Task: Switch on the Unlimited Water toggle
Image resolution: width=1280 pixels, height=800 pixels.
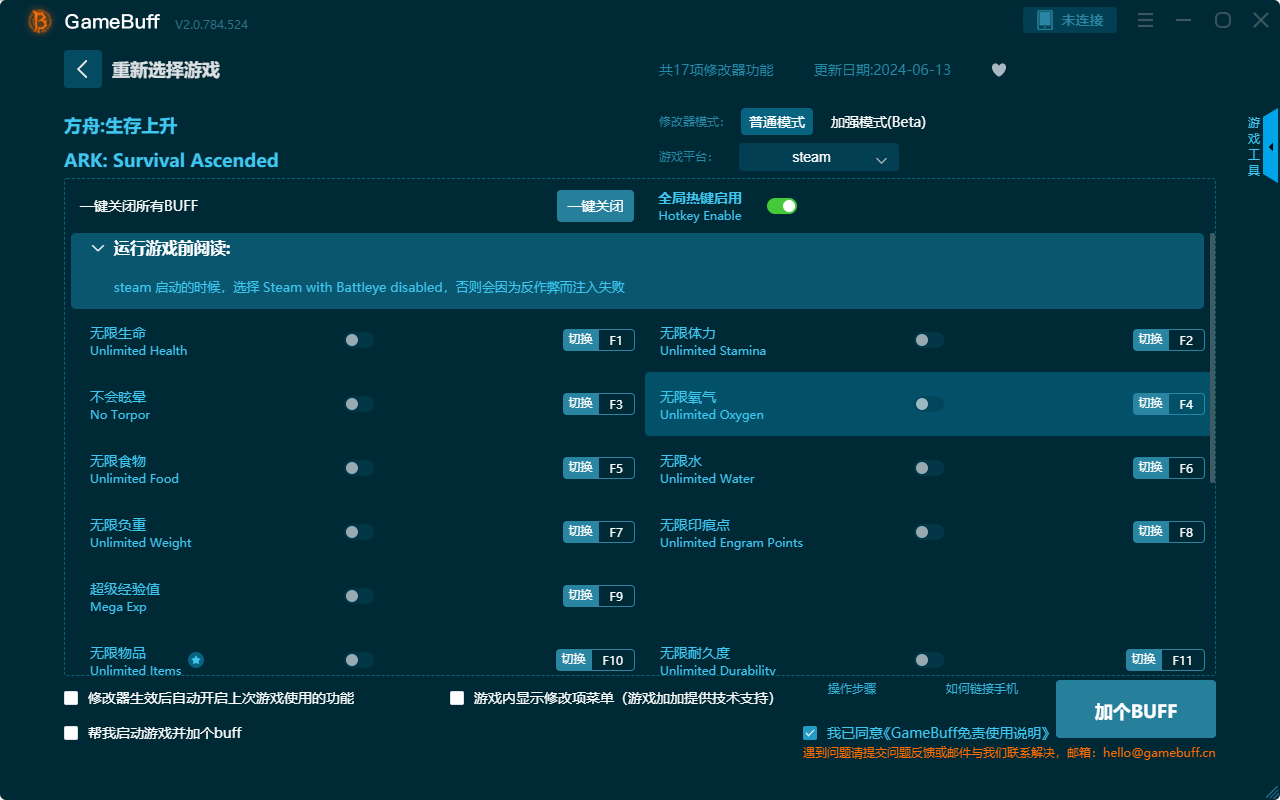Action: coord(929,468)
